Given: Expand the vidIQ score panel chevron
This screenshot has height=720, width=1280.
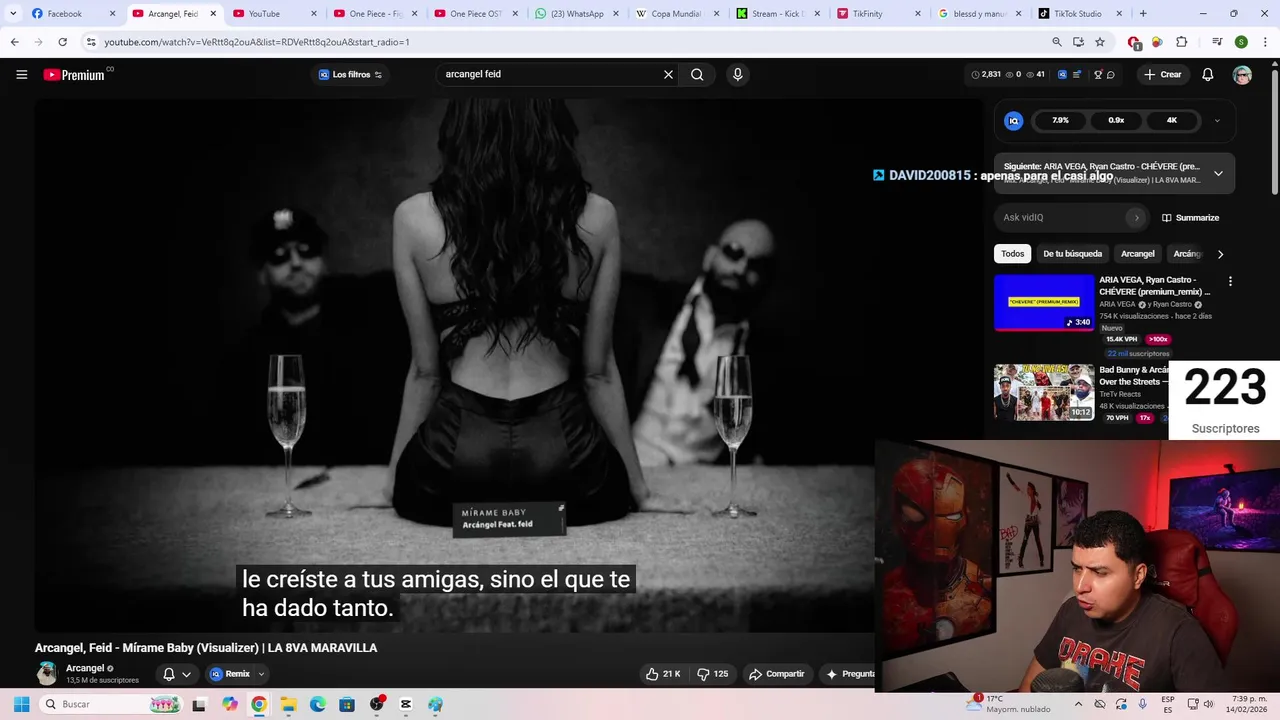Looking at the screenshot, I should coord(1217,121).
